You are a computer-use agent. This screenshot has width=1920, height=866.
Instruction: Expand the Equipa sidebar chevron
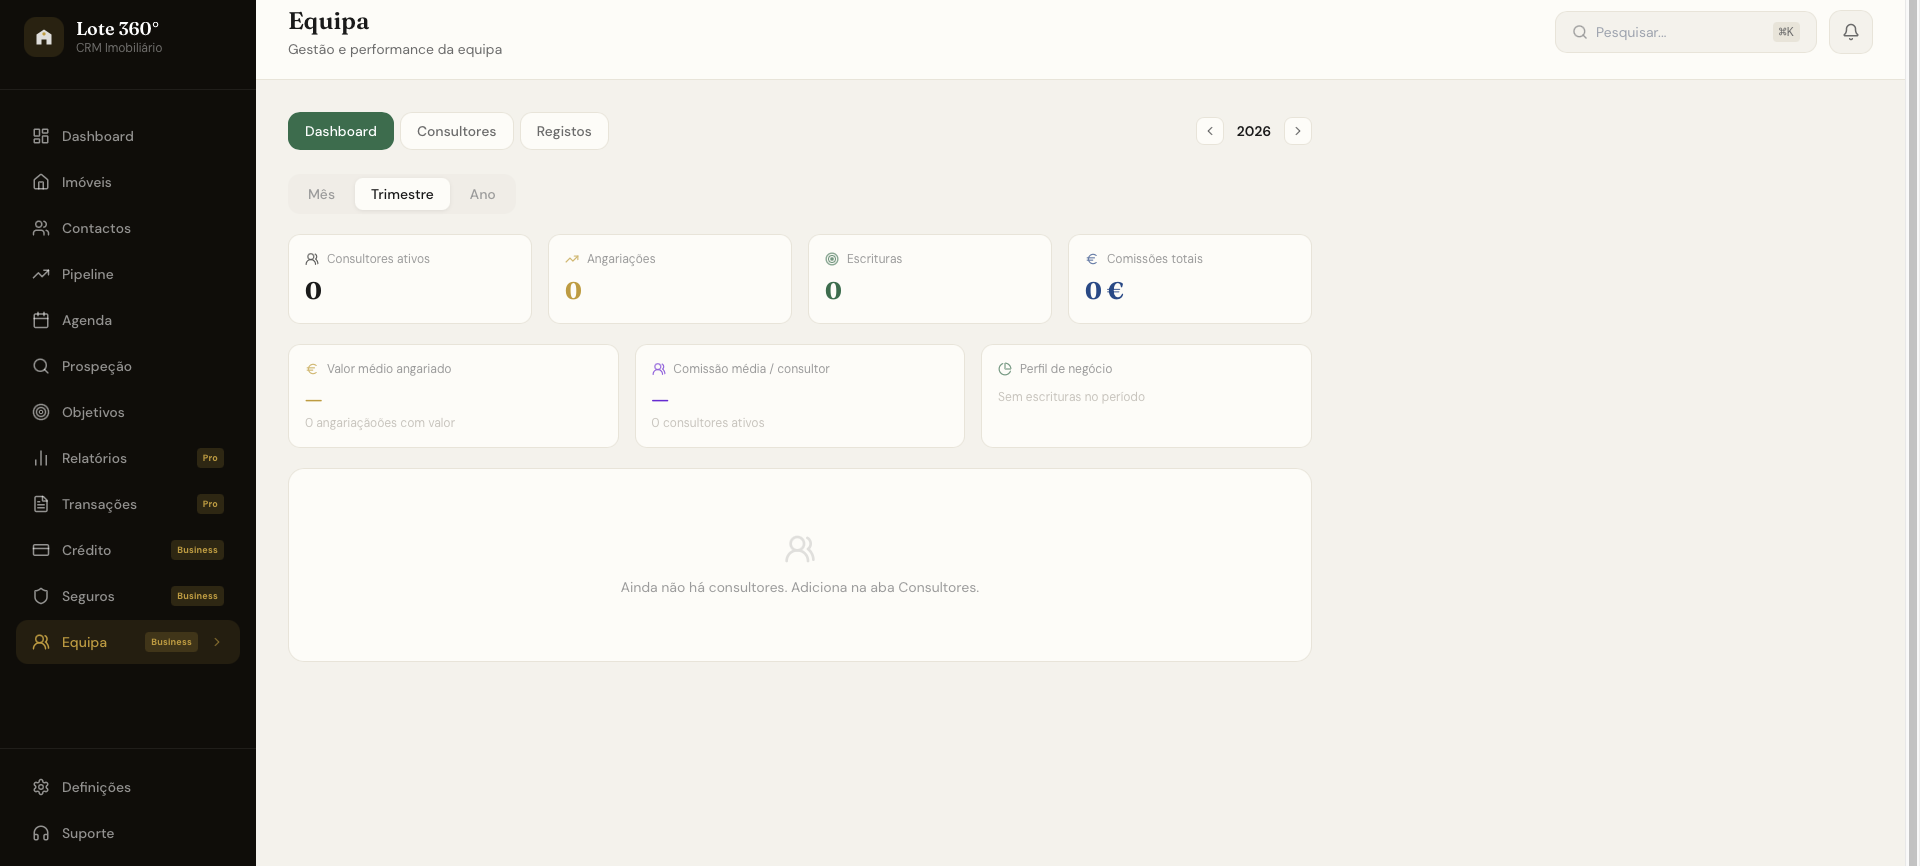coord(217,642)
